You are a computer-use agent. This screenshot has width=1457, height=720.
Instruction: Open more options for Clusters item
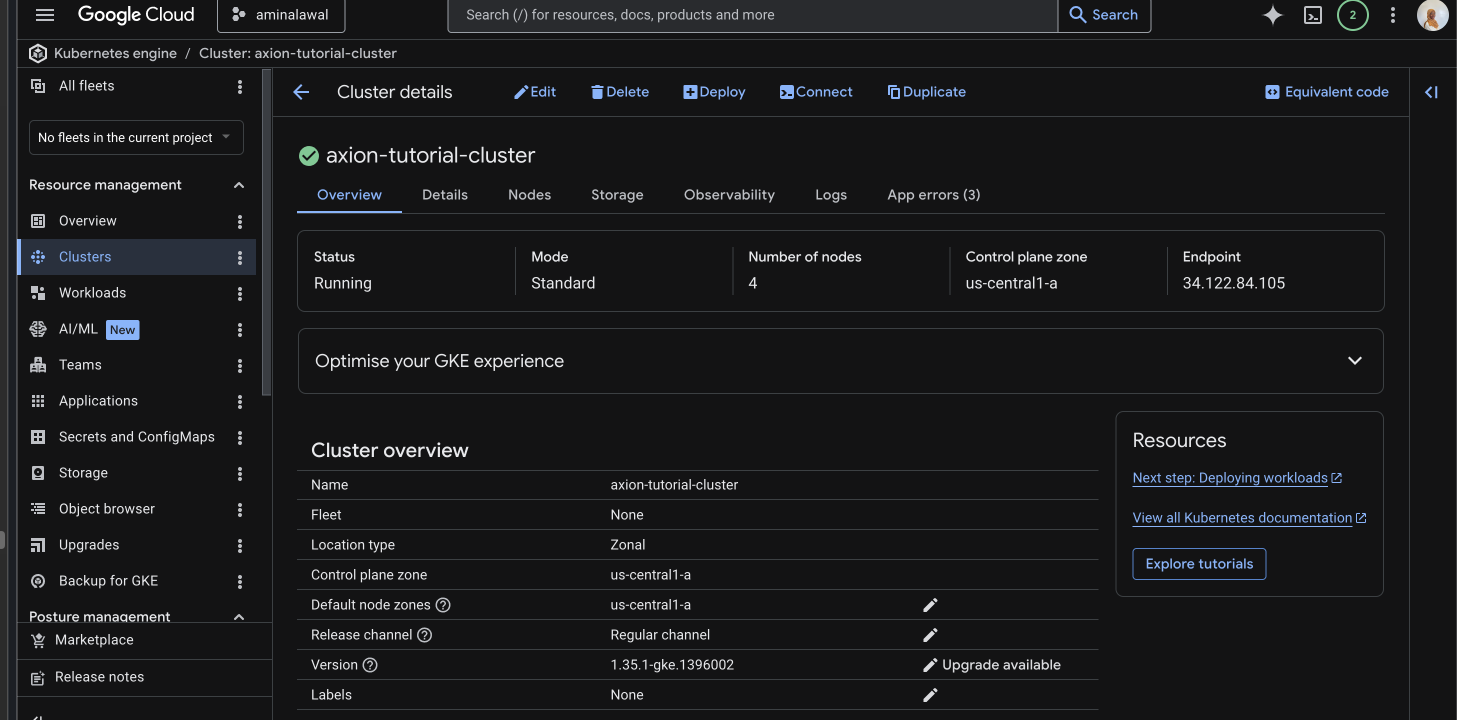[240, 258]
